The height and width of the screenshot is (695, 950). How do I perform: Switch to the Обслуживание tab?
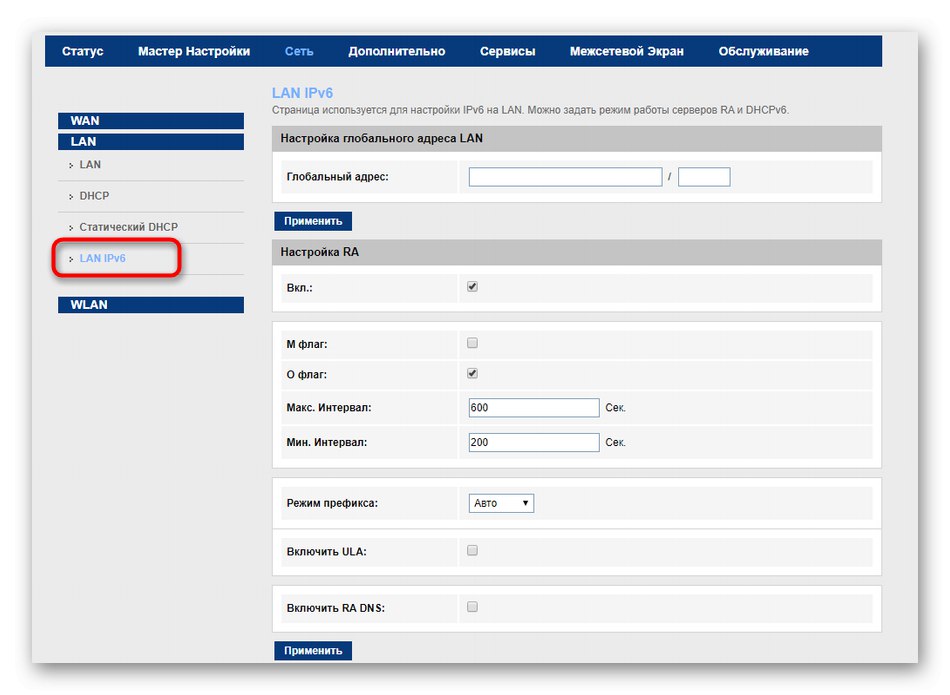coord(763,52)
